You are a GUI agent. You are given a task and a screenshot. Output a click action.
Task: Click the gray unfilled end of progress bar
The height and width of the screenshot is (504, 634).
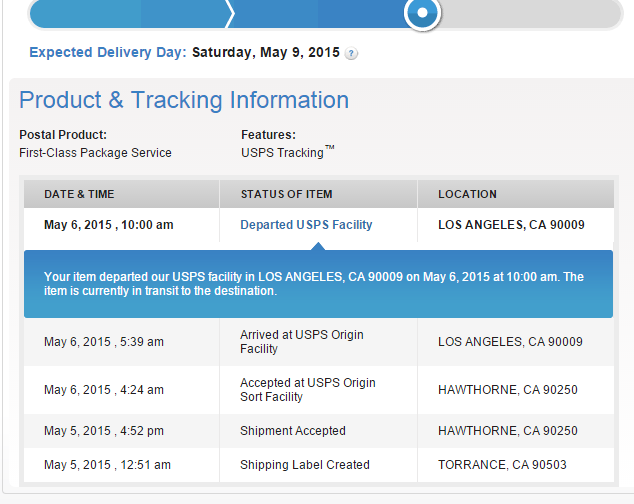[530, 13]
